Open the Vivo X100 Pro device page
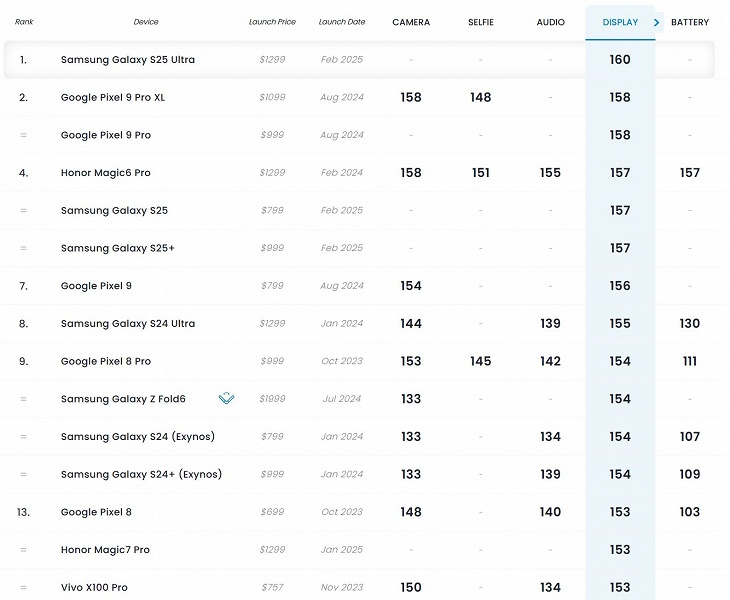 94,587
